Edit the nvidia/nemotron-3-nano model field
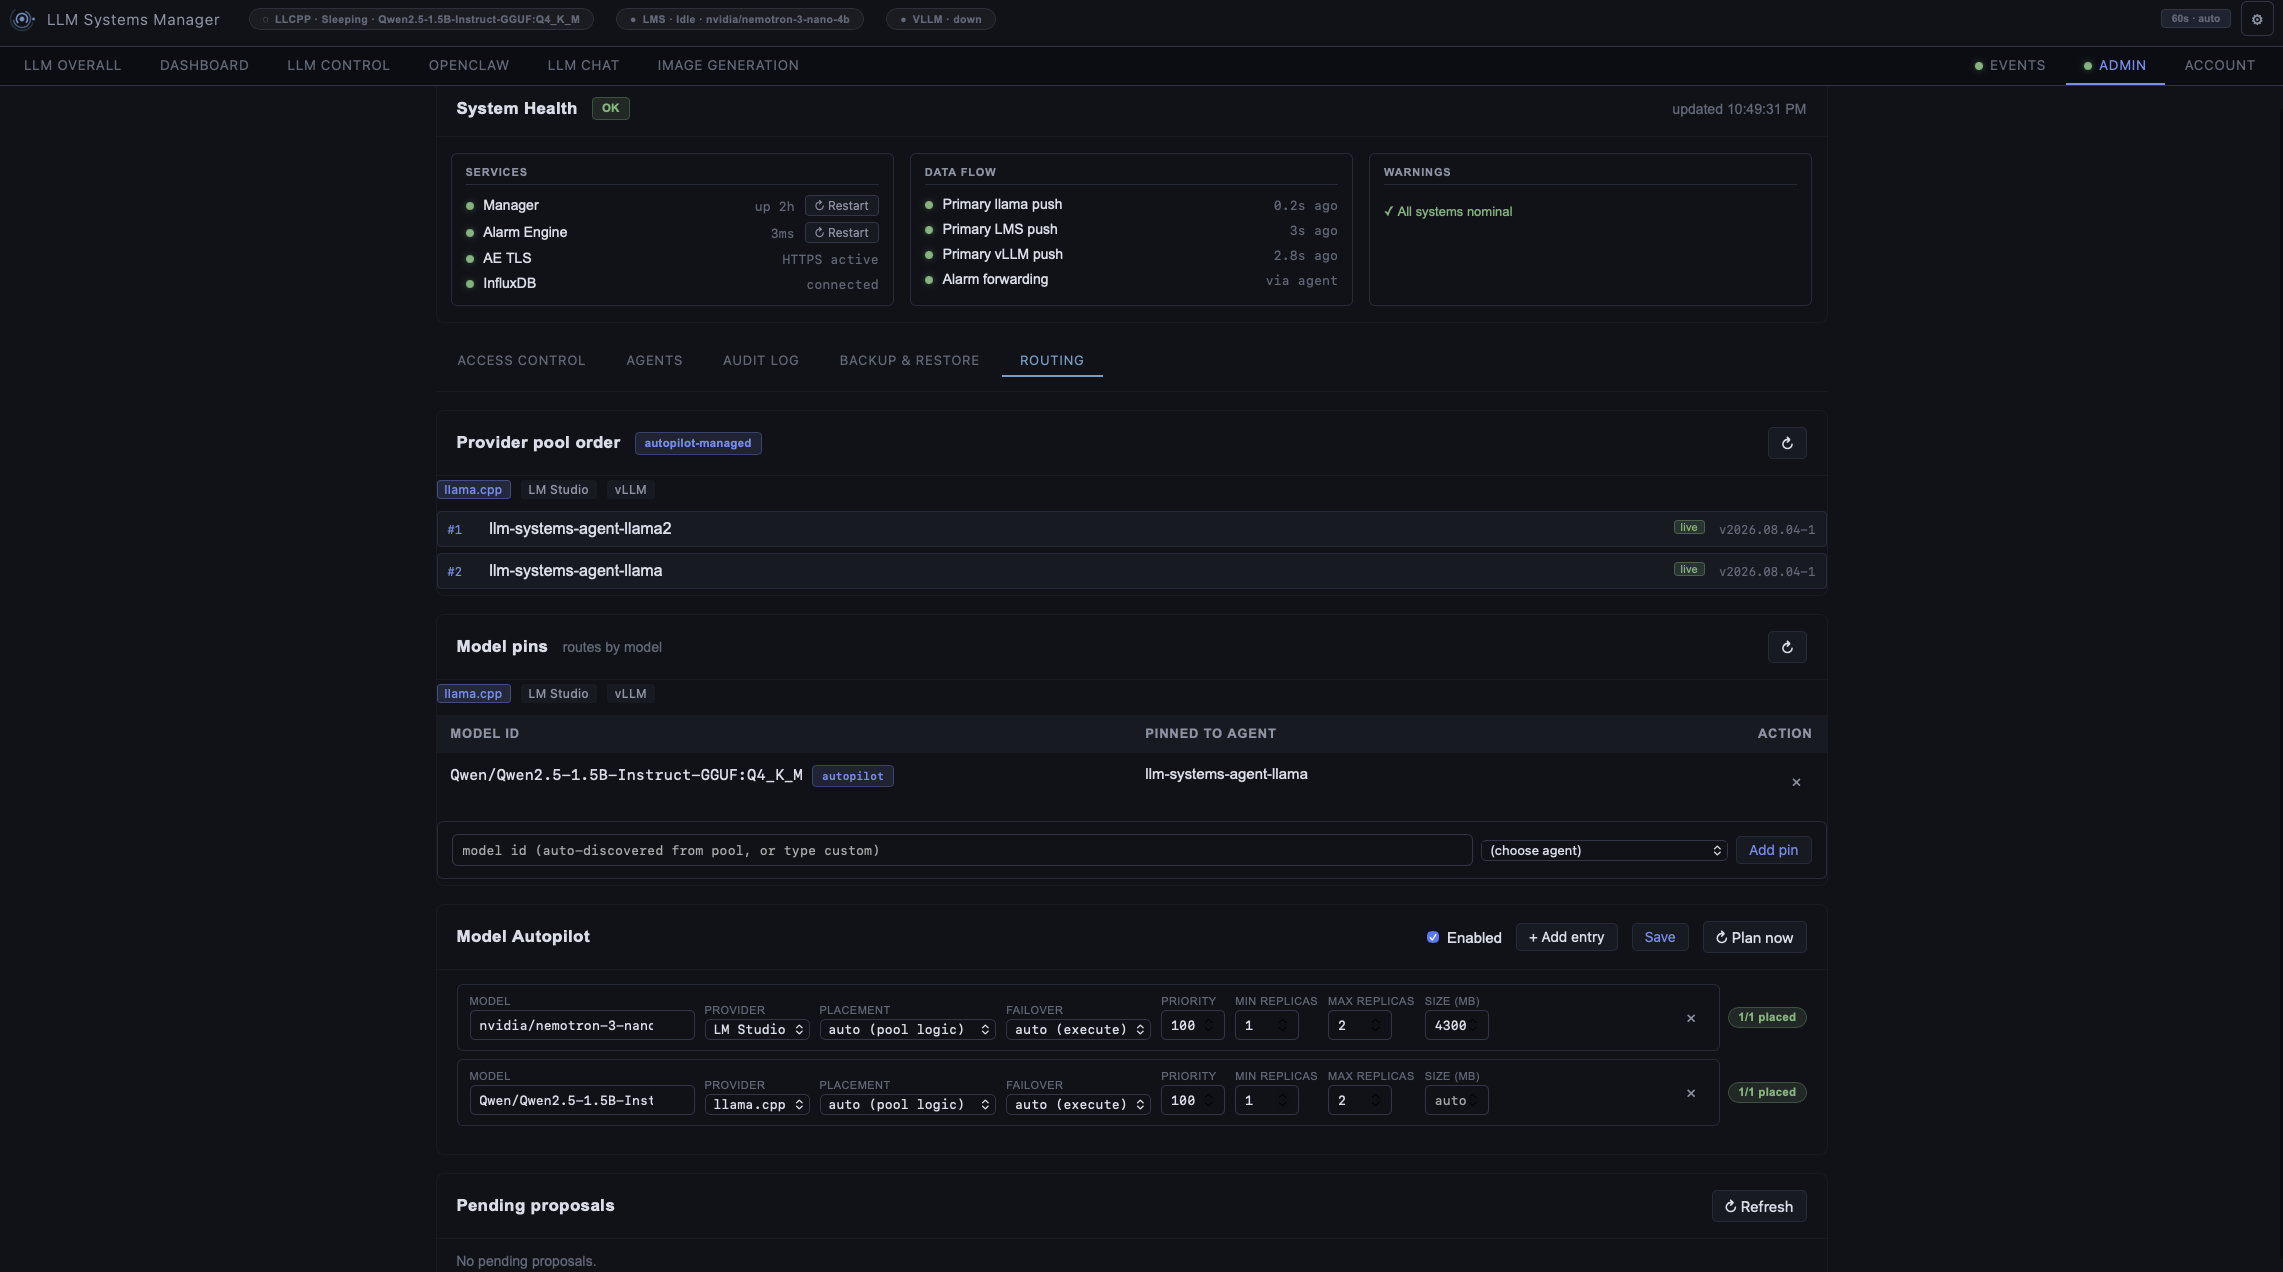 pos(581,1025)
